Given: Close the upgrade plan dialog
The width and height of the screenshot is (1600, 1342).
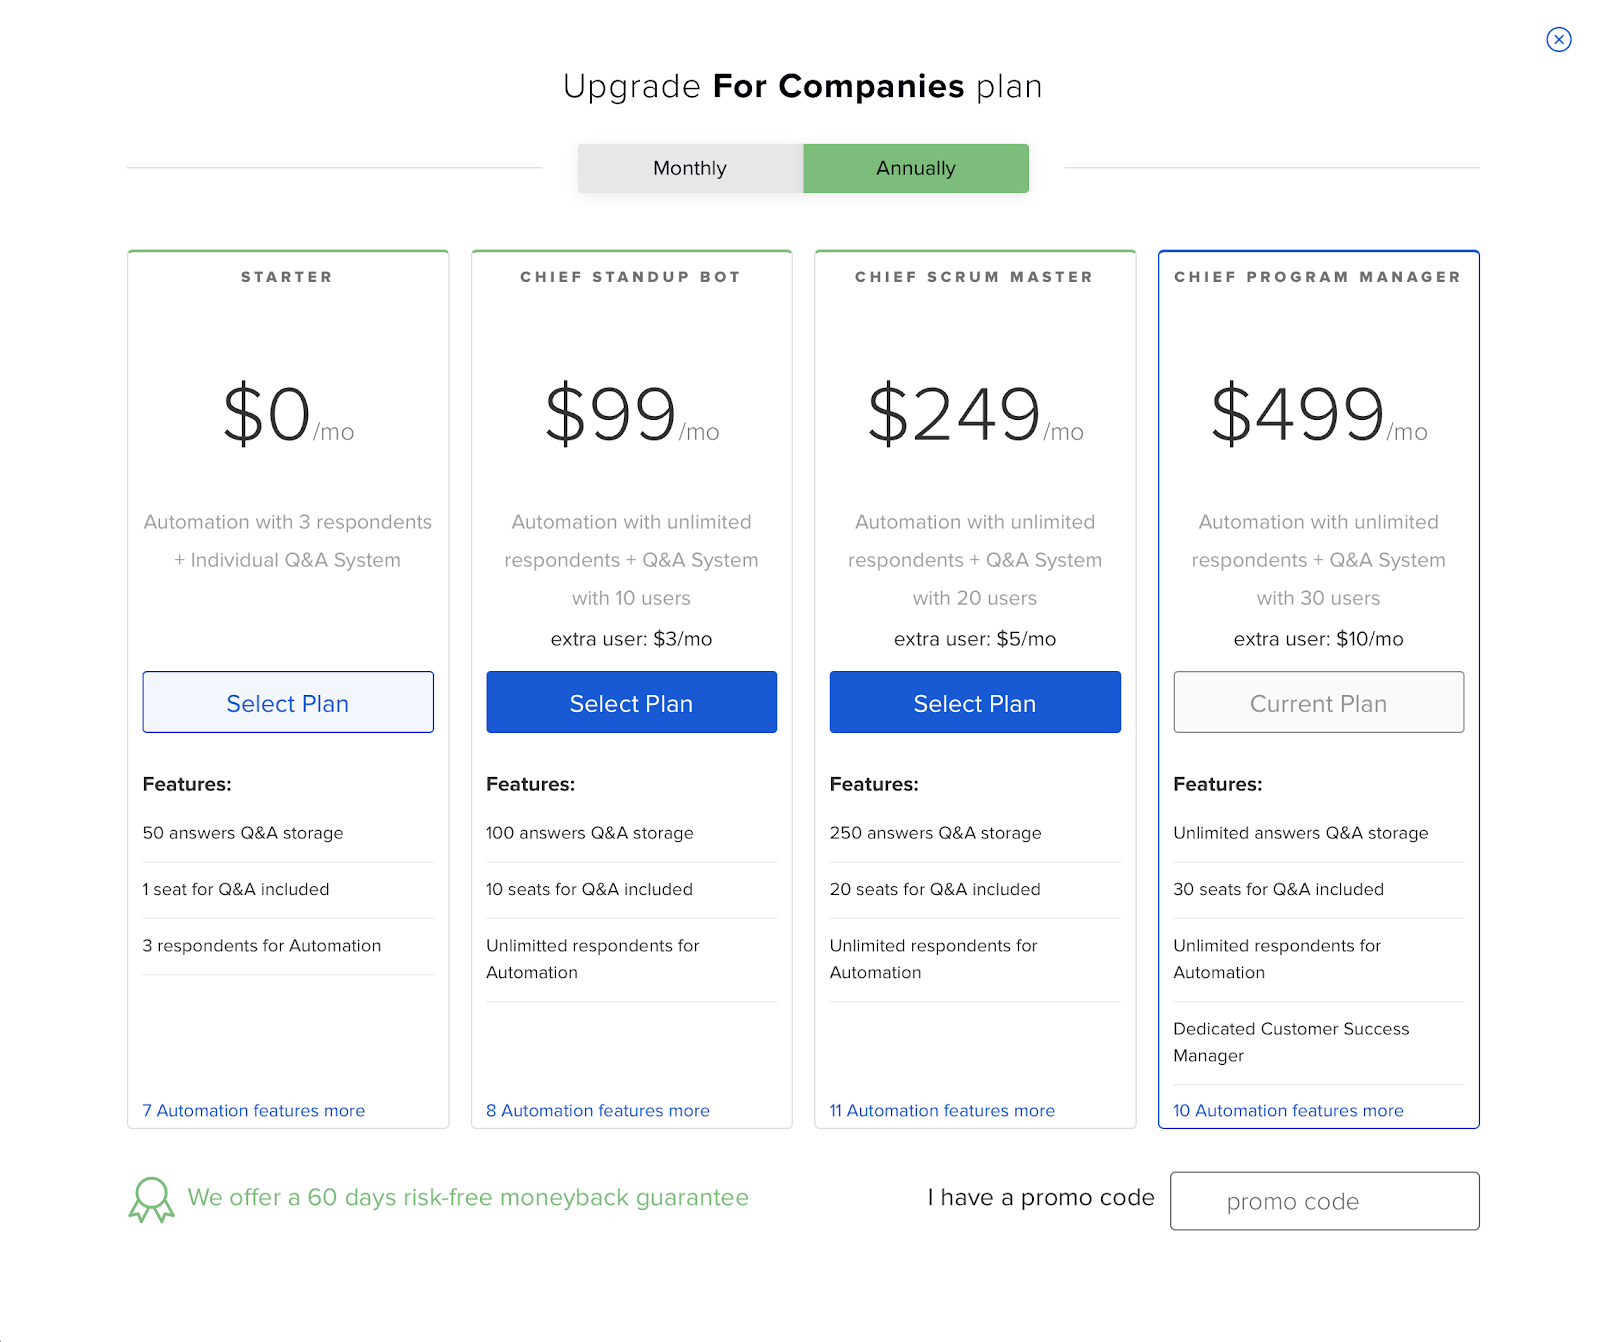Looking at the screenshot, I should (1558, 39).
